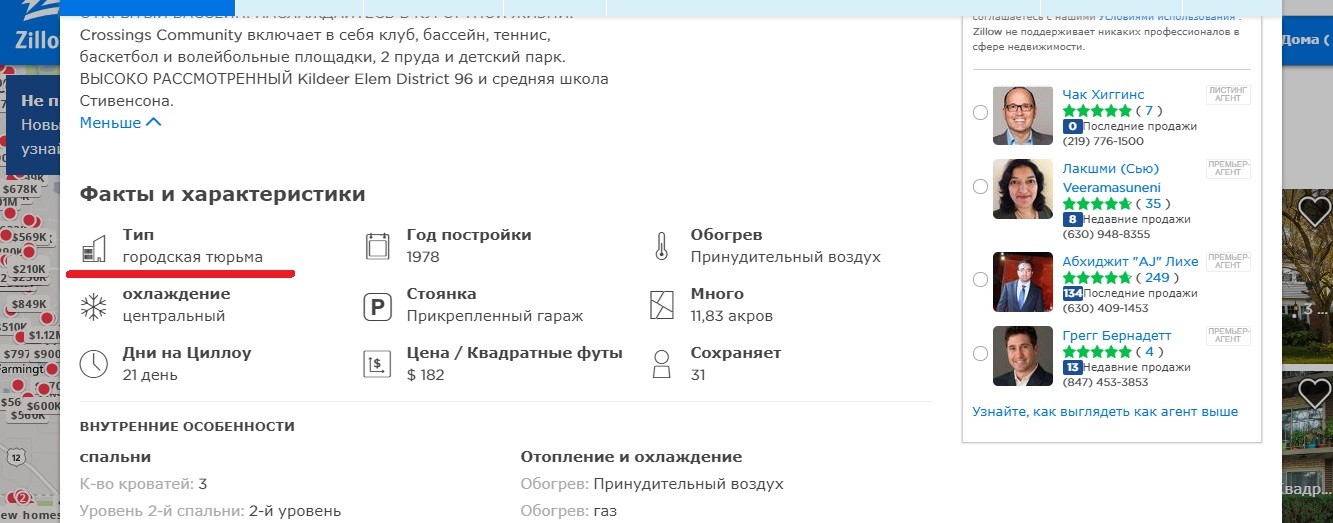The width and height of the screenshot is (1333, 523).
Task: Click the thermometer icon next to Обогрев
Action: click(x=661, y=247)
